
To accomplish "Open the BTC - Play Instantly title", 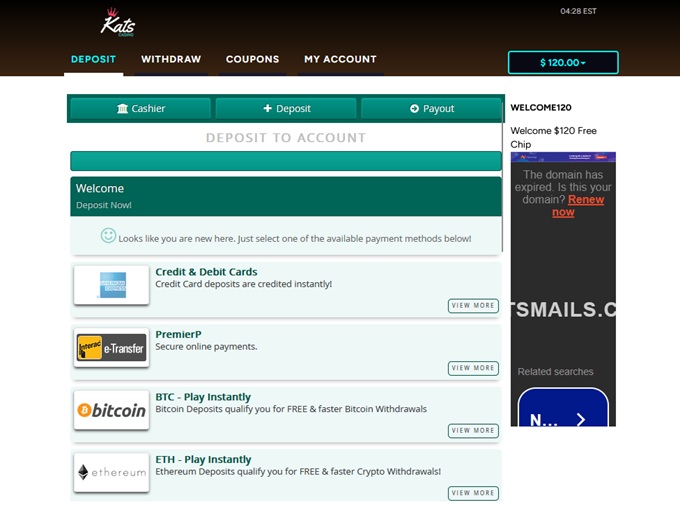I will tap(203, 397).
